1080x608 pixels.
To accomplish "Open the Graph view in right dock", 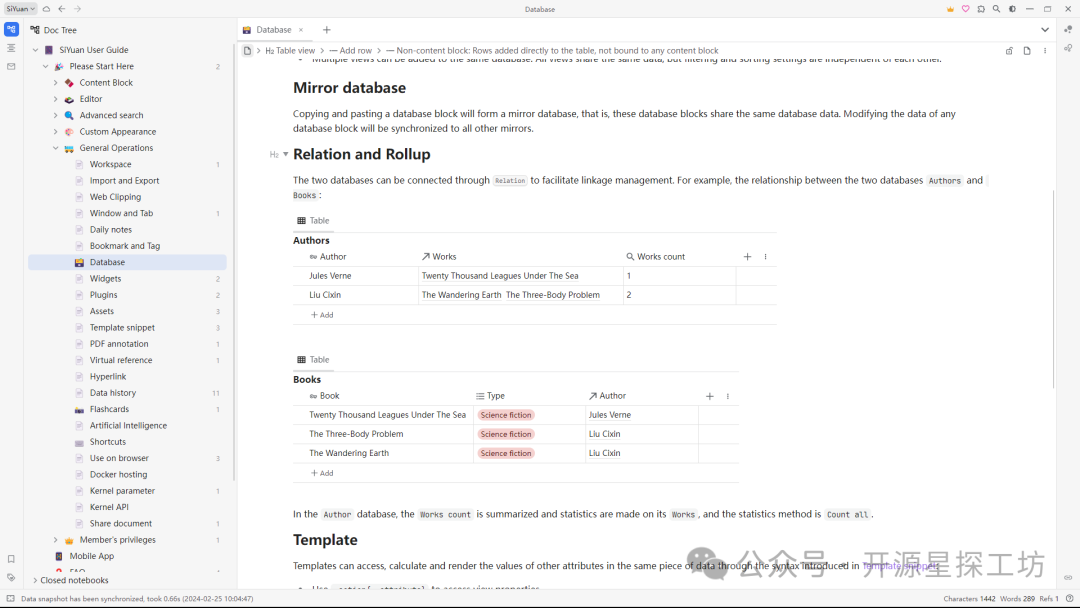I will click(x=1068, y=30).
